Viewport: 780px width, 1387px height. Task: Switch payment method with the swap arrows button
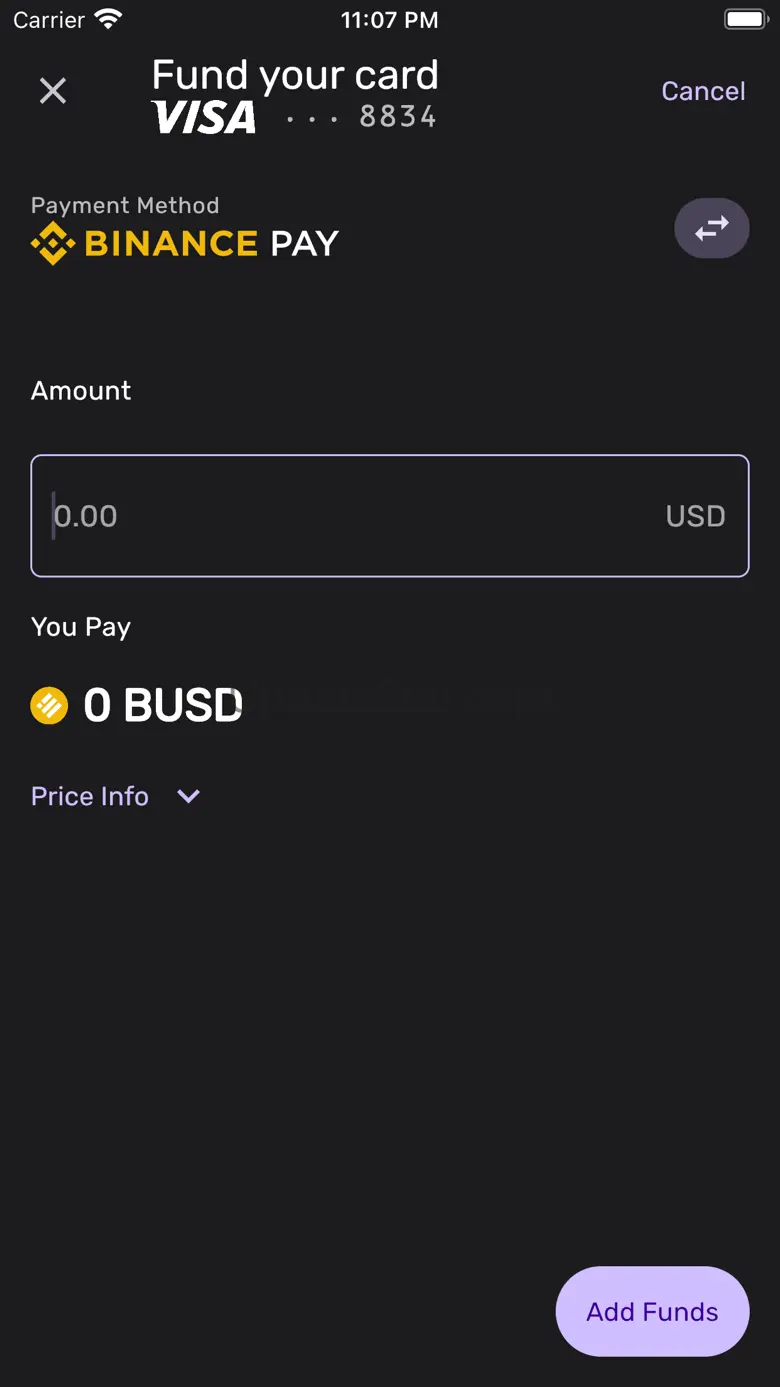point(711,229)
